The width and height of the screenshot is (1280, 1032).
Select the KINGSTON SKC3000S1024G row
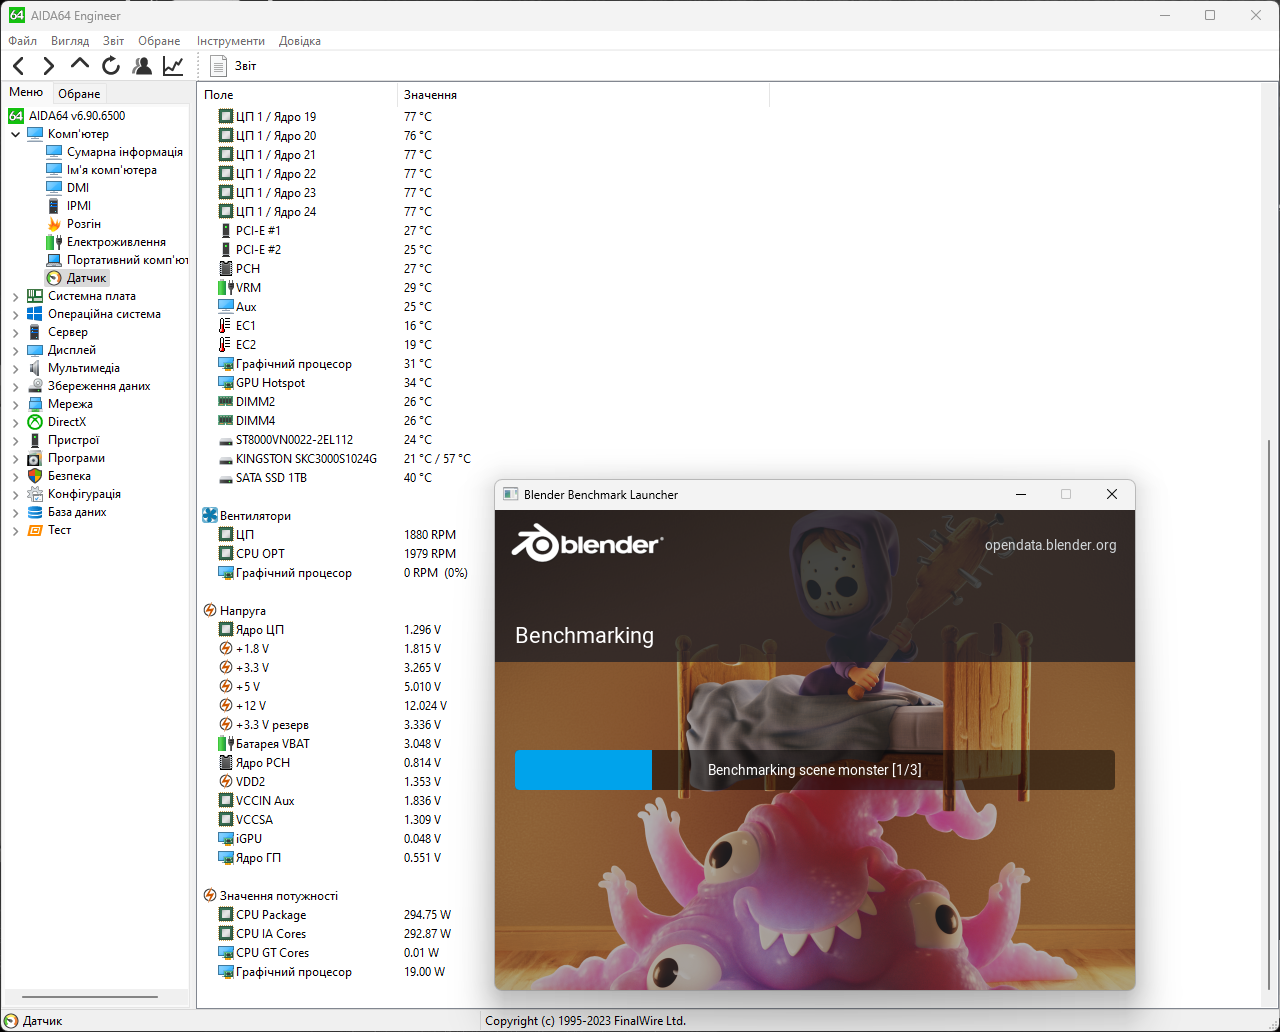click(x=345, y=459)
